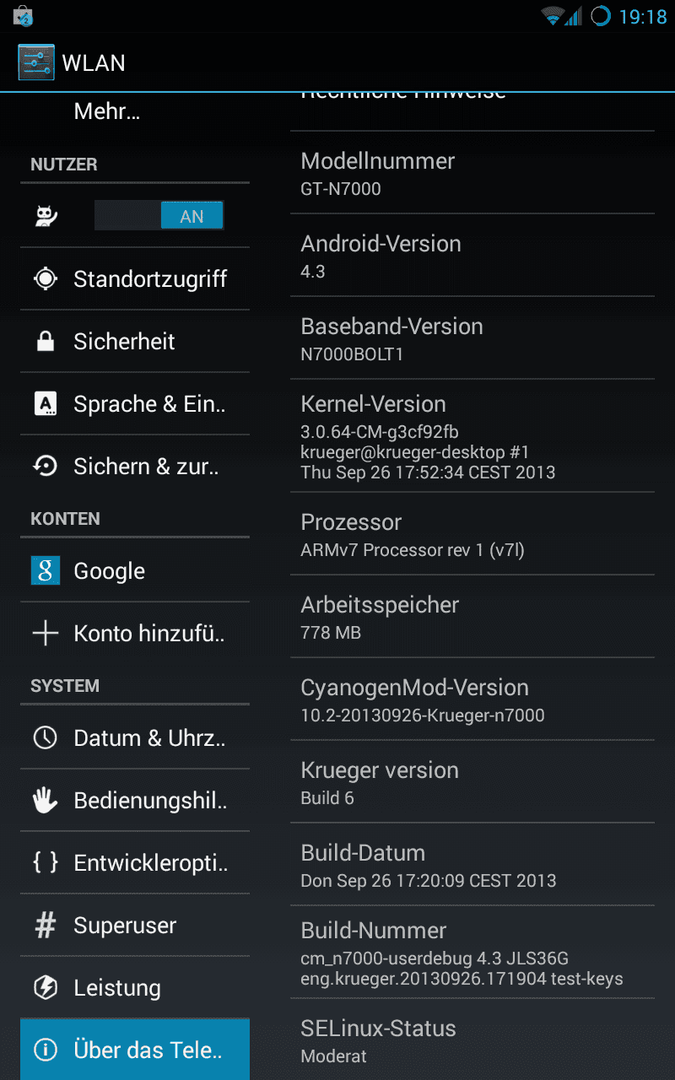Tap the plus icon for Konto hinzufügen
675x1080 pixels.
[45, 634]
